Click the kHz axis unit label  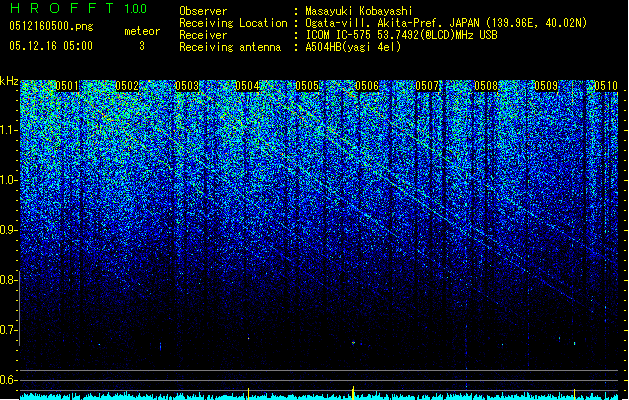pyautogui.click(x=9, y=81)
